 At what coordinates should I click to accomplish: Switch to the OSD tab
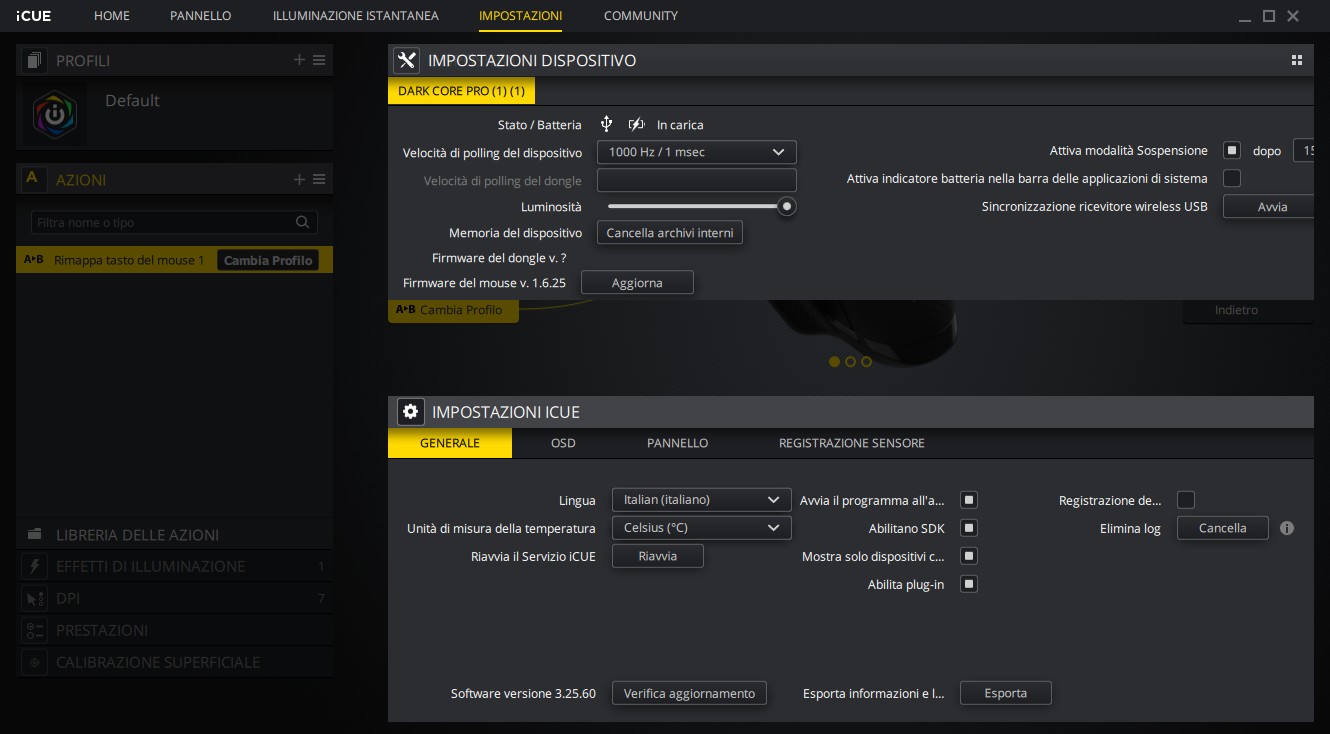pos(563,443)
